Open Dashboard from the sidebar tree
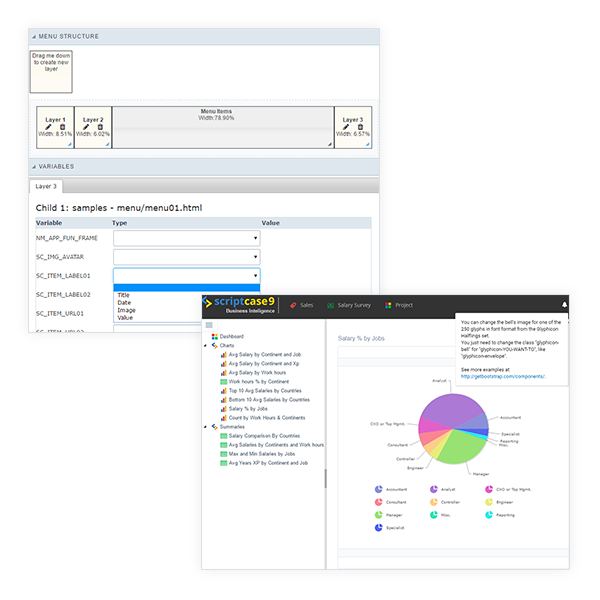The height and width of the screenshot is (600, 600). 231,337
